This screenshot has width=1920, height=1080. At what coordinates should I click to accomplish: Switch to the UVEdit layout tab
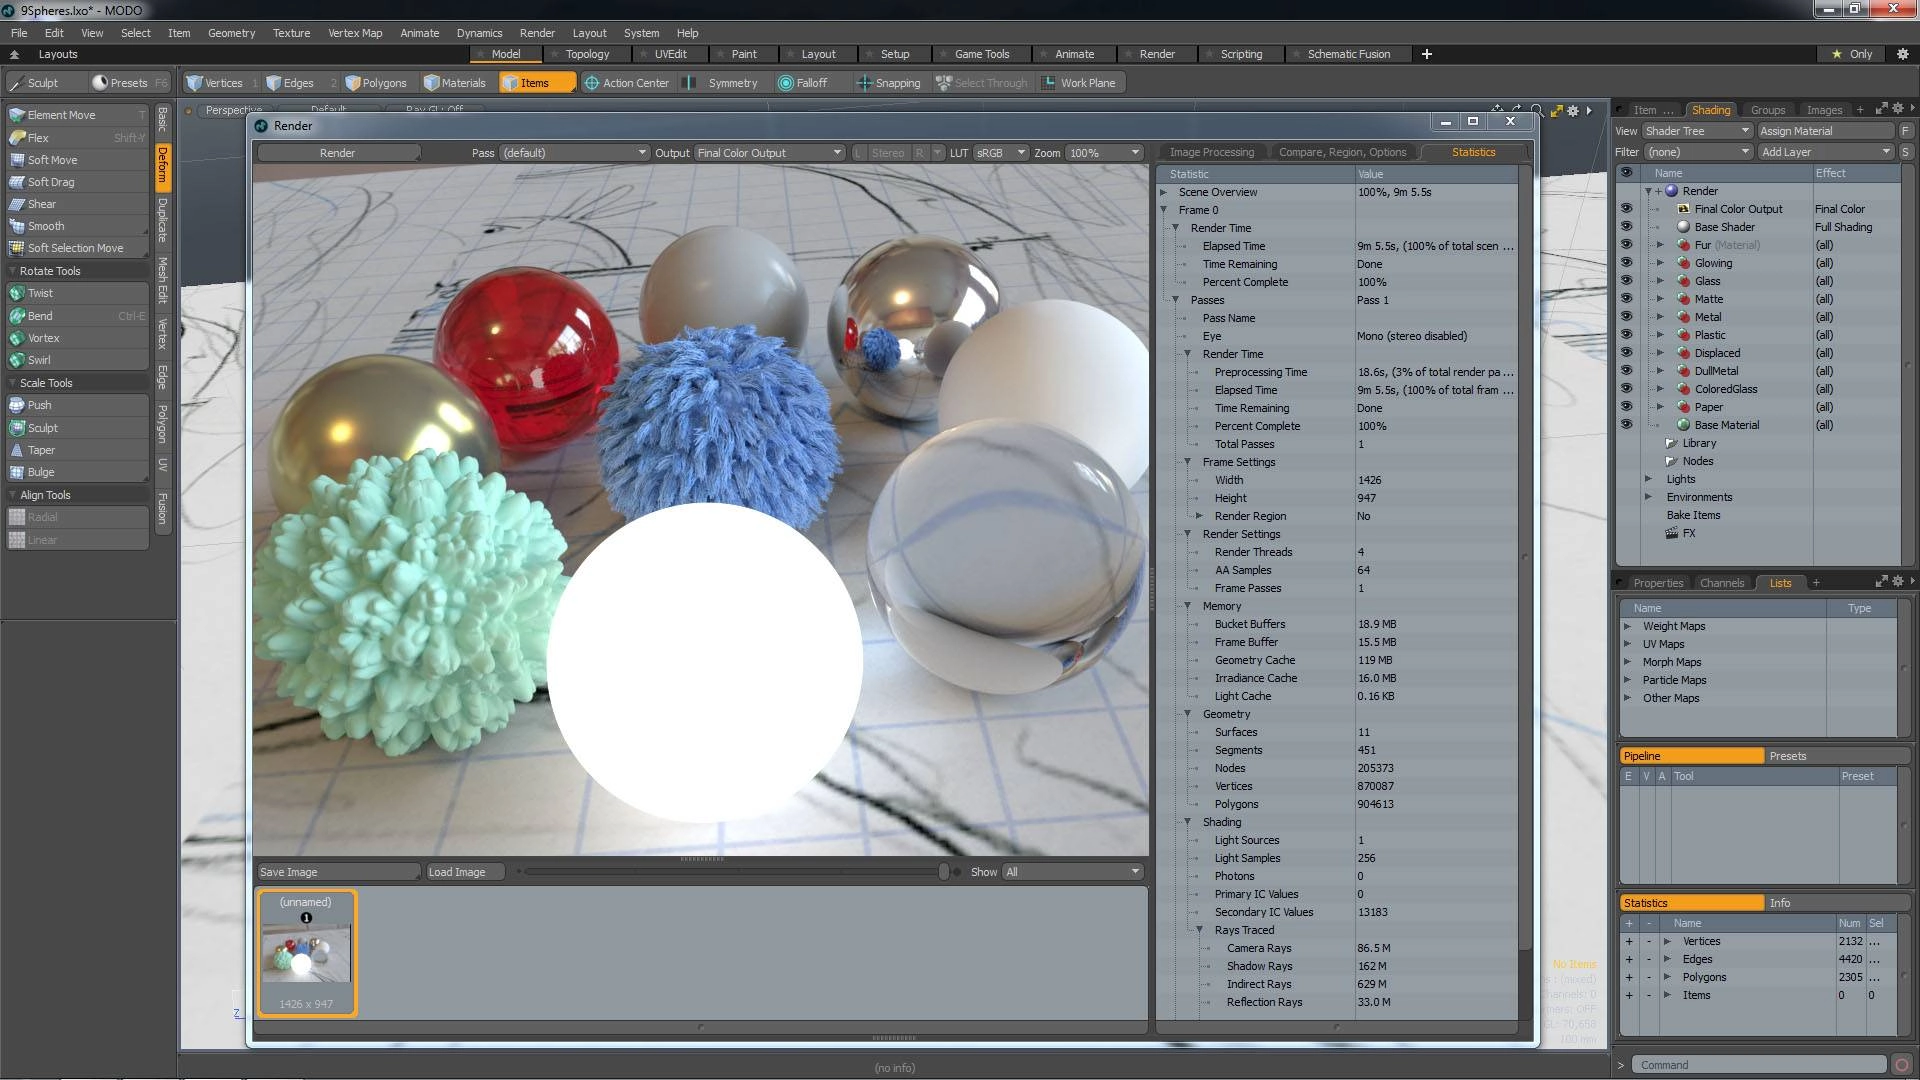coord(670,54)
